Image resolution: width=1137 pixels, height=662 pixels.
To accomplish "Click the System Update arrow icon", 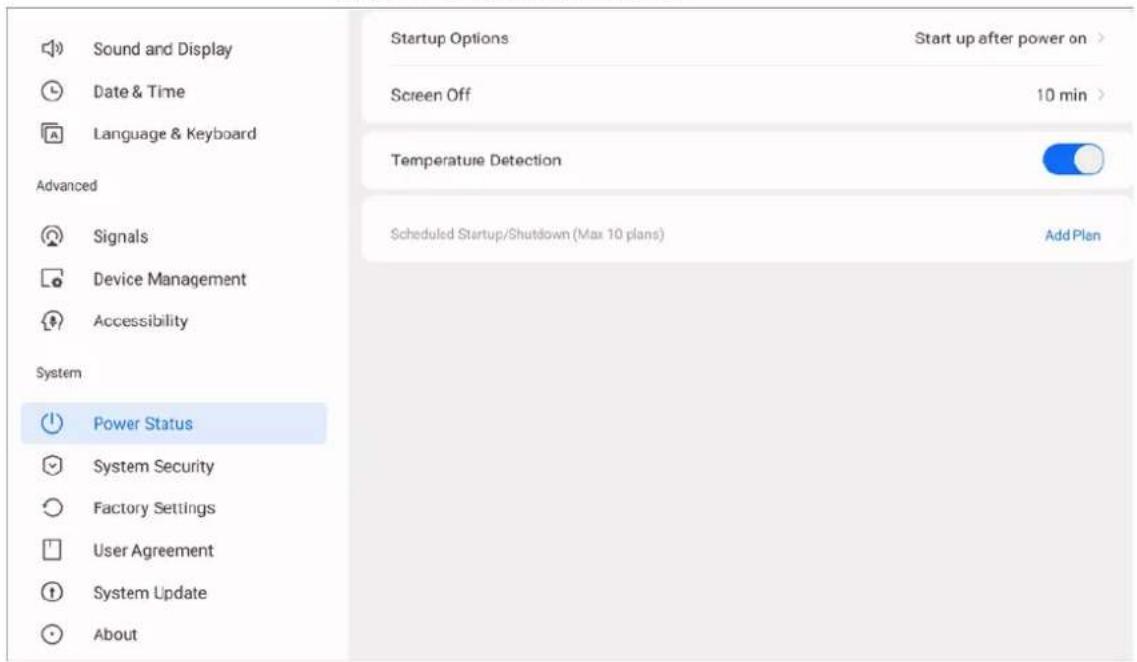I will point(51,592).
